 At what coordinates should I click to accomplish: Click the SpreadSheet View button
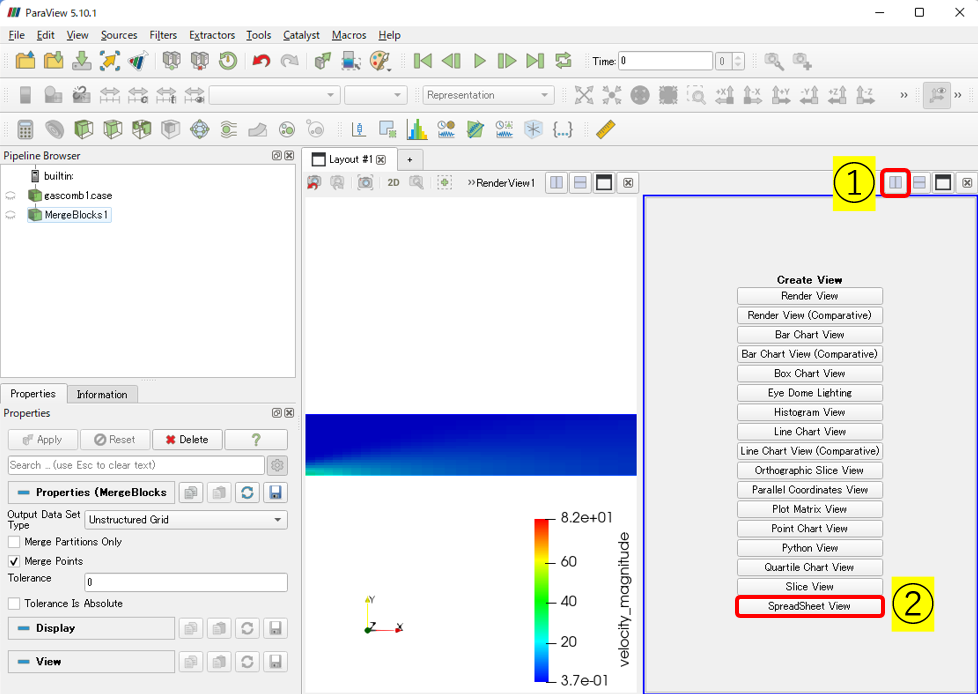pos(809,606)
